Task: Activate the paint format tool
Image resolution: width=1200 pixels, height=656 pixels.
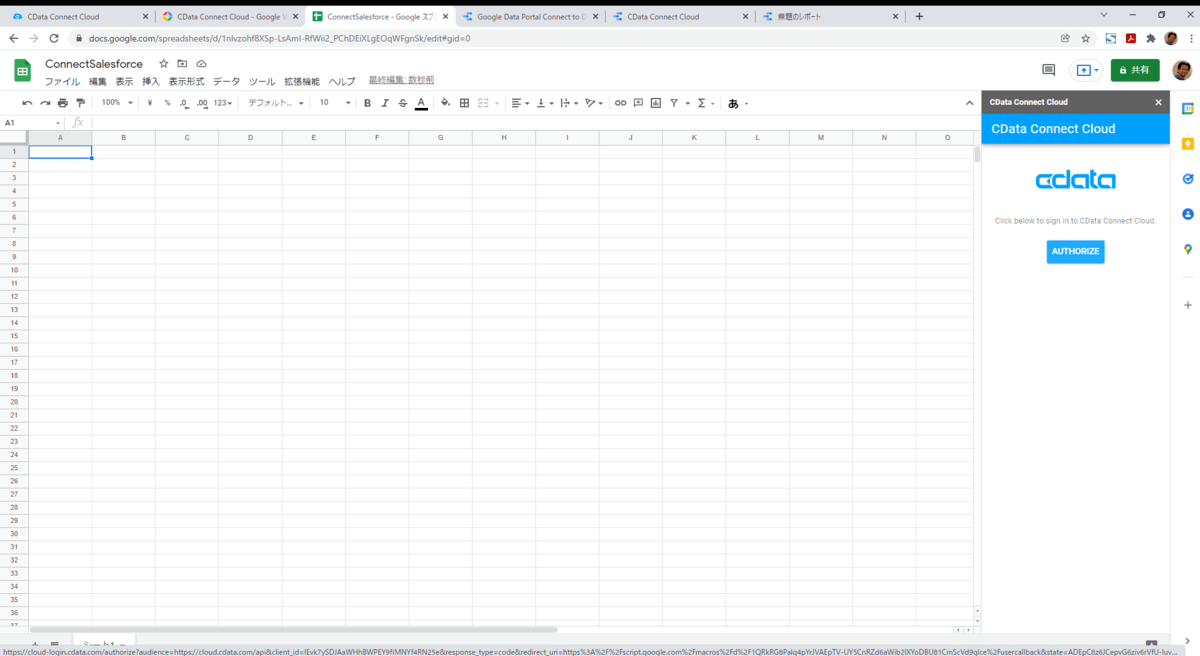Action: click(x=81, y=103)
